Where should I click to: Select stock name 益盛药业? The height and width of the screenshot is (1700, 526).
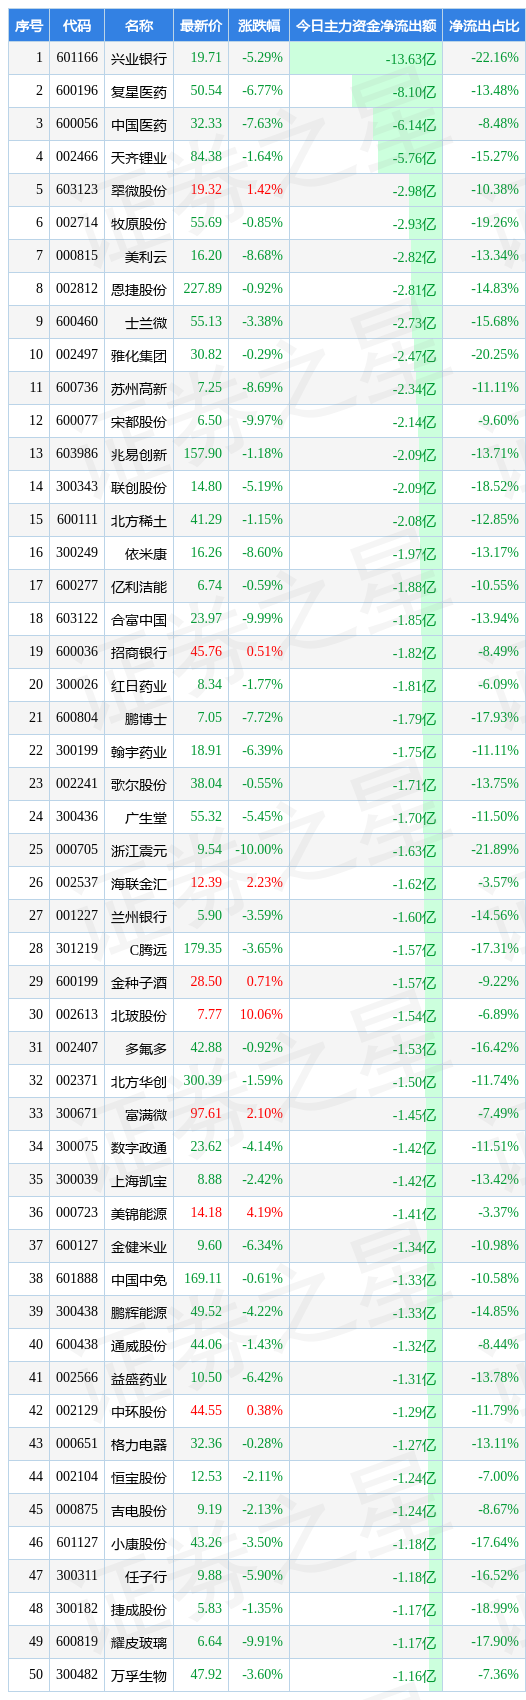click(139, 1379)
